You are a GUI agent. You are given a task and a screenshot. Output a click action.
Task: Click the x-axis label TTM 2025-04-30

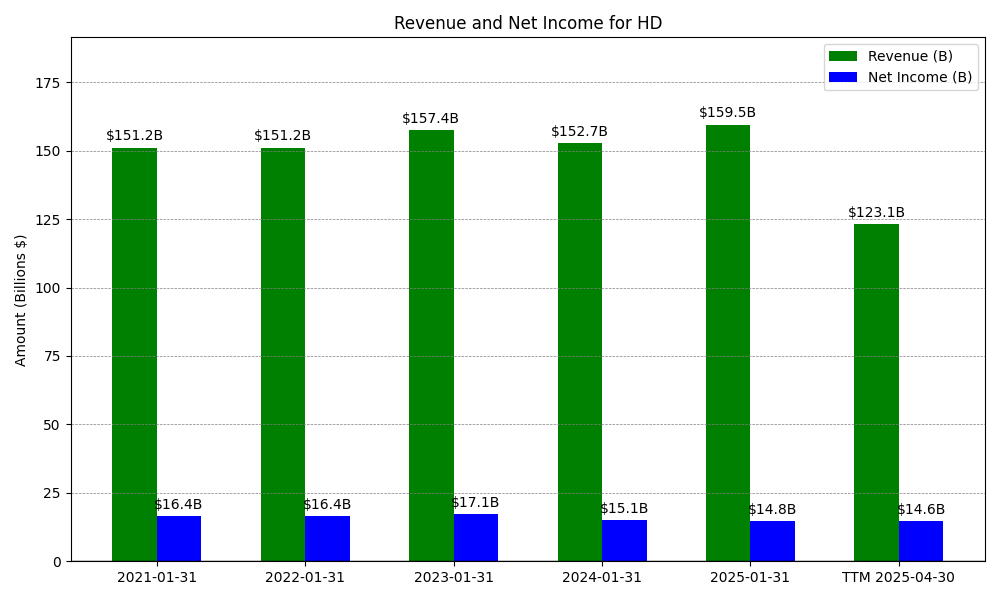click(899, 578)
